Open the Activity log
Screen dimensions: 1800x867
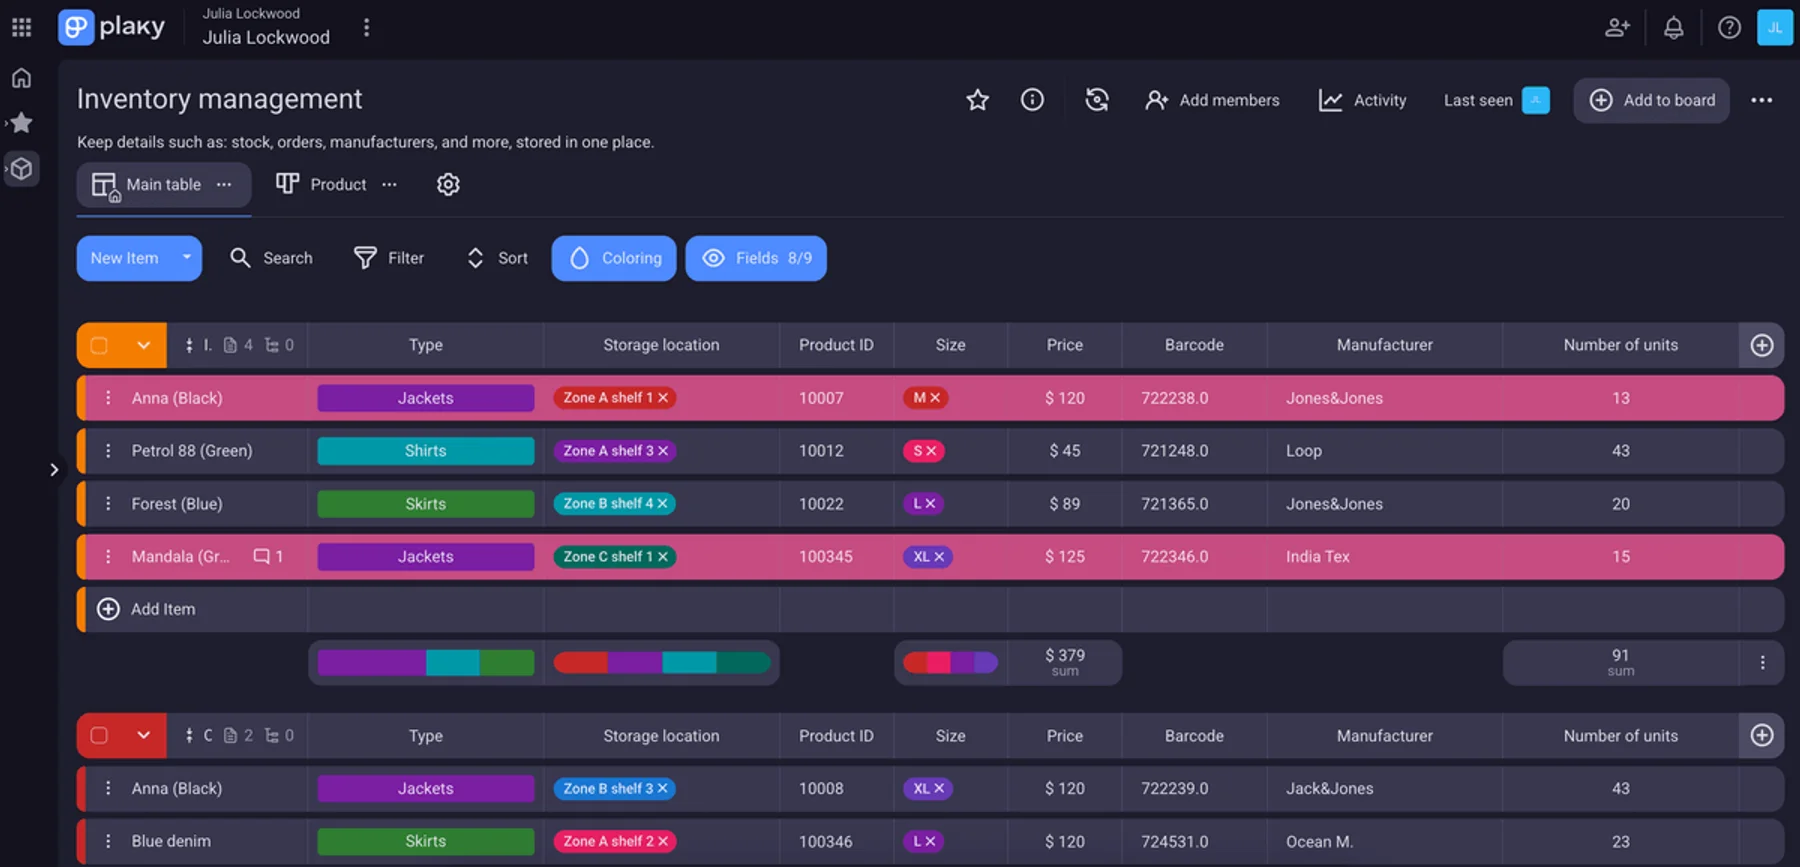(1362, 100)
